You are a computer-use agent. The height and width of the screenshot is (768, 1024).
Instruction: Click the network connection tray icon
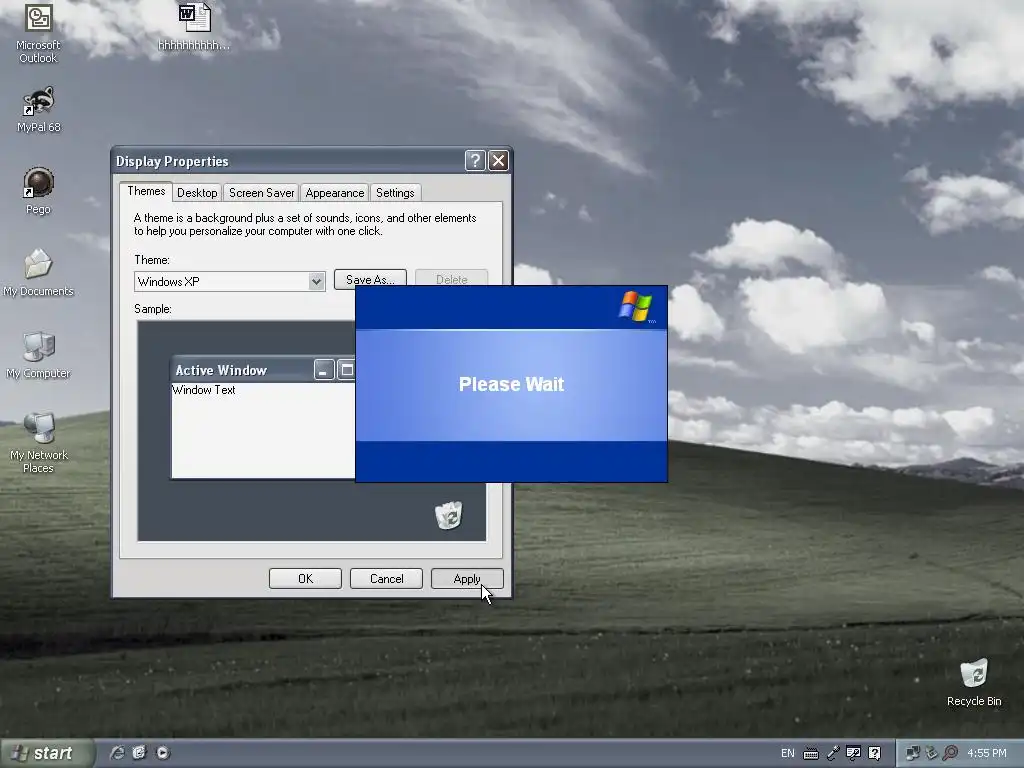point(913,753)
